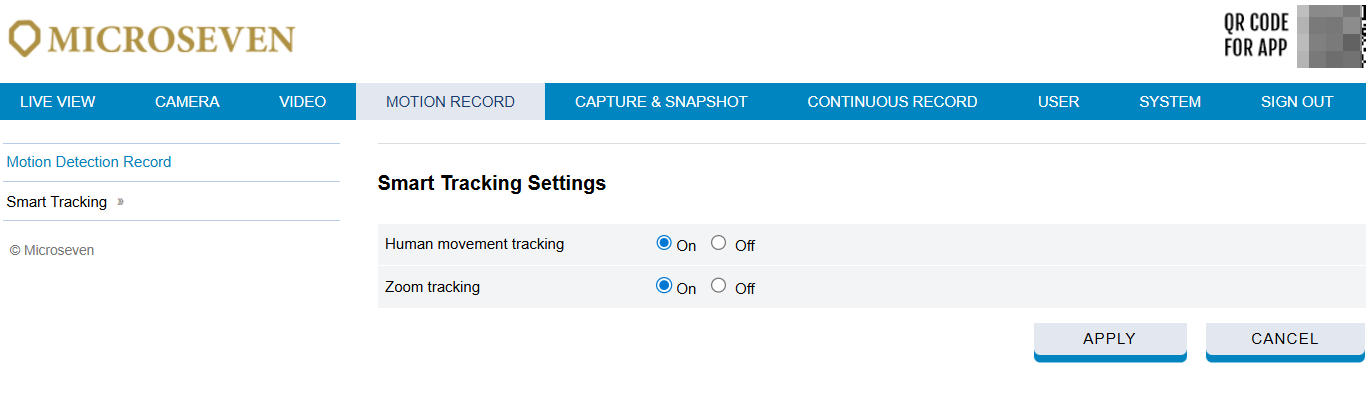
Task: Turn Human movement tracking Off
Action: [718, 243]
